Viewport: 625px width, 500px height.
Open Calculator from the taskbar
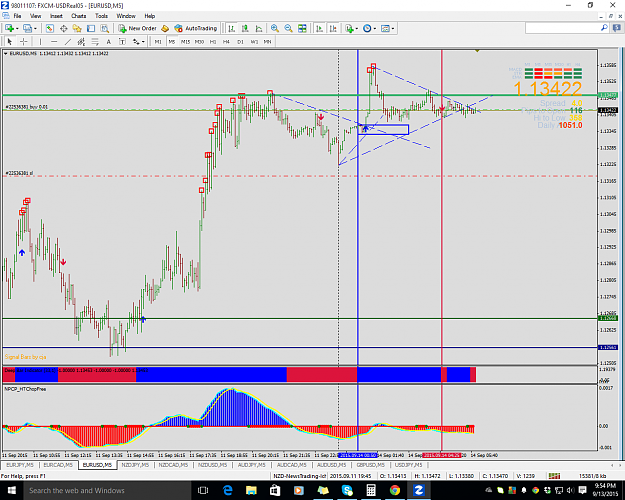[371, 490]
